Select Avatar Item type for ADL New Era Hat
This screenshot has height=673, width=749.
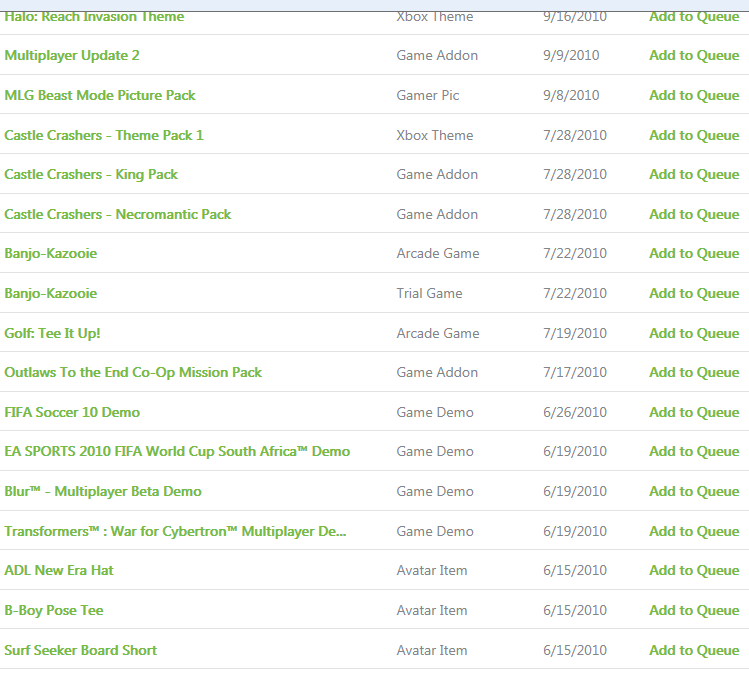(432, 570)
